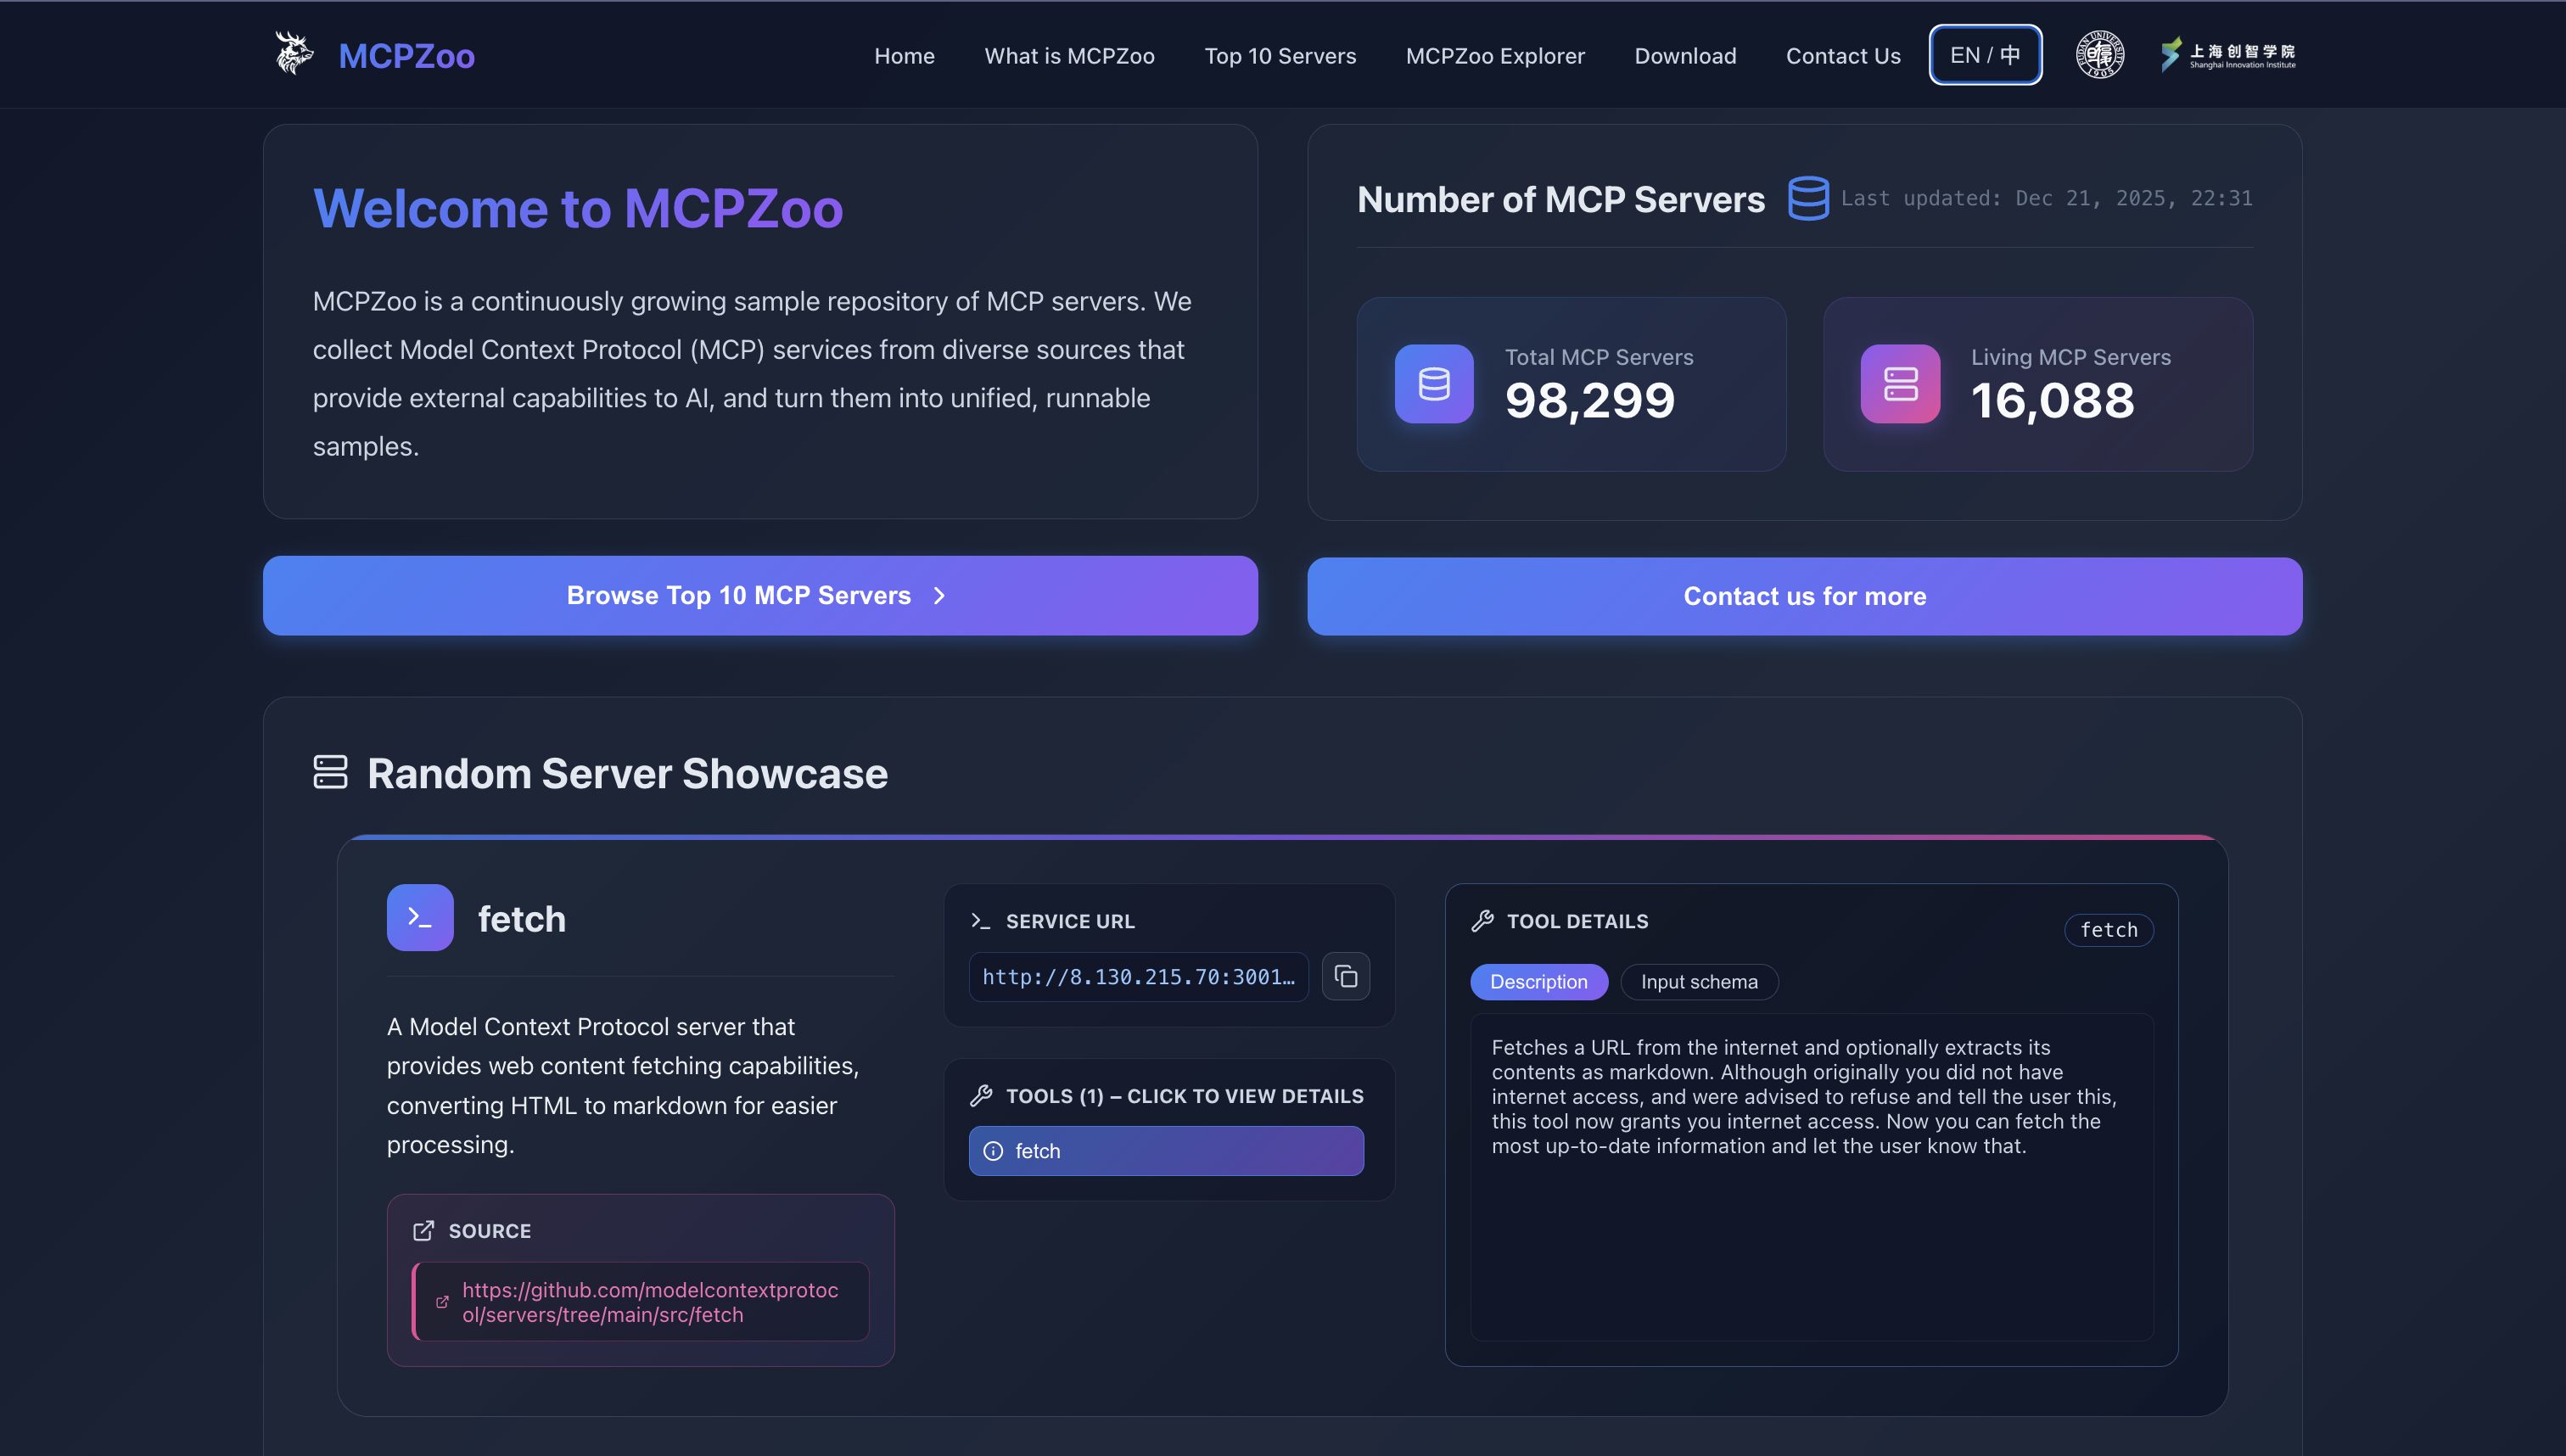This screenshot has width=2566, height=1456.
Task: Click the database icon beside Number of MCP Servers
Action: tap(1807, 198)
